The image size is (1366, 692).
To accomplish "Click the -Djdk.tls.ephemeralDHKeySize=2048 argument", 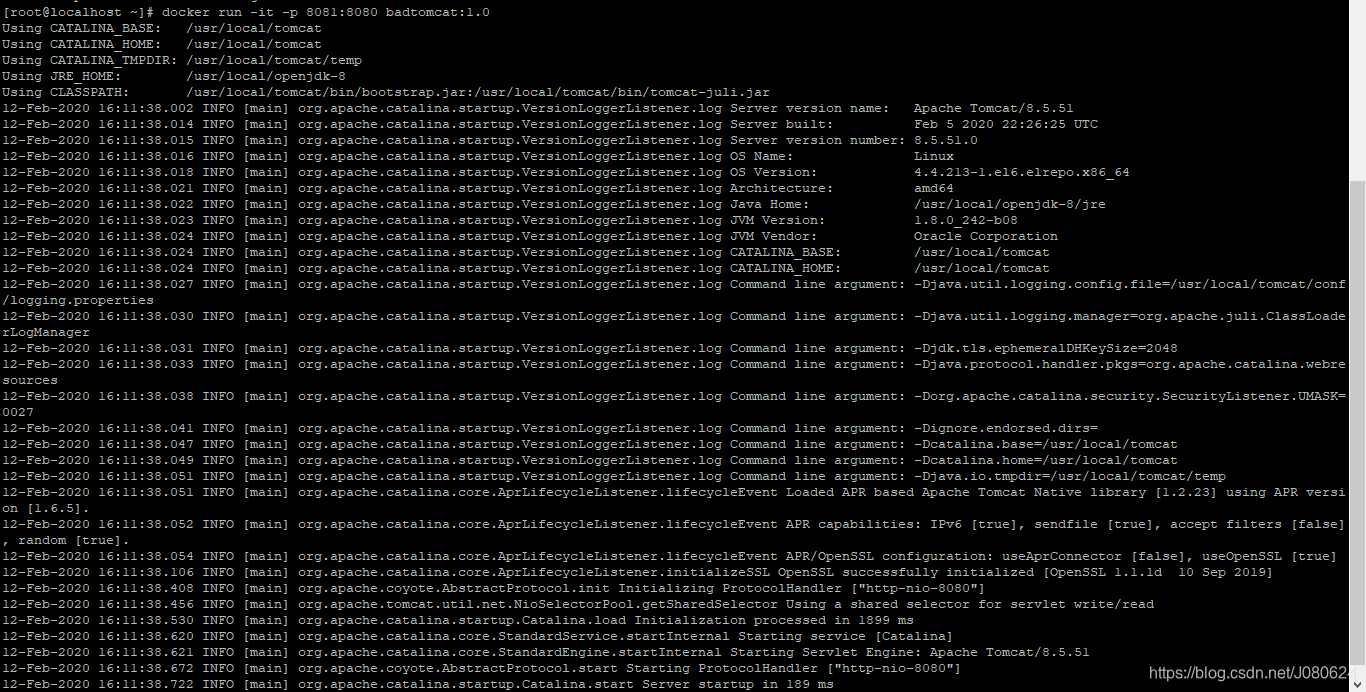I will [1046, 348].
